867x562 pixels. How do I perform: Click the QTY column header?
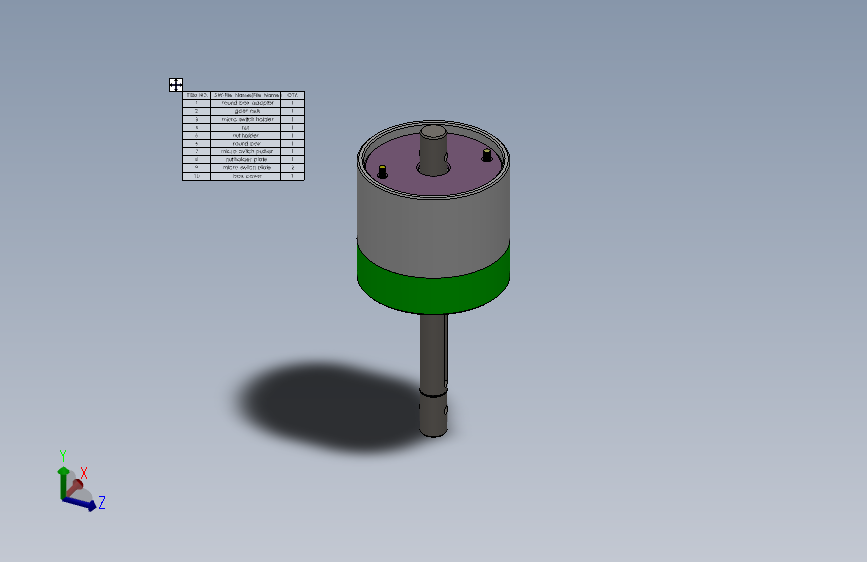point(293,95)
